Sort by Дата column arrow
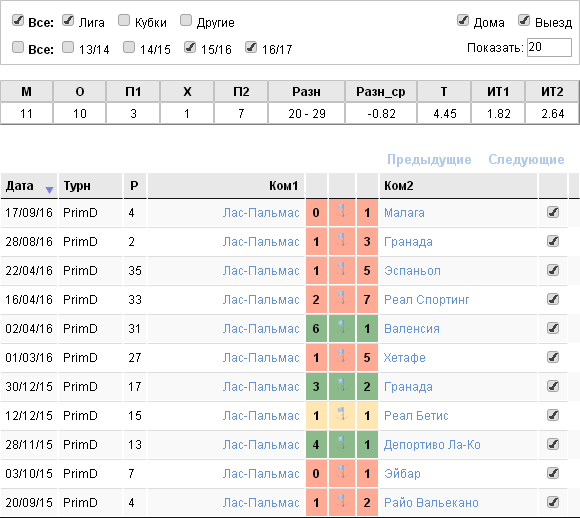 (49, 190)
